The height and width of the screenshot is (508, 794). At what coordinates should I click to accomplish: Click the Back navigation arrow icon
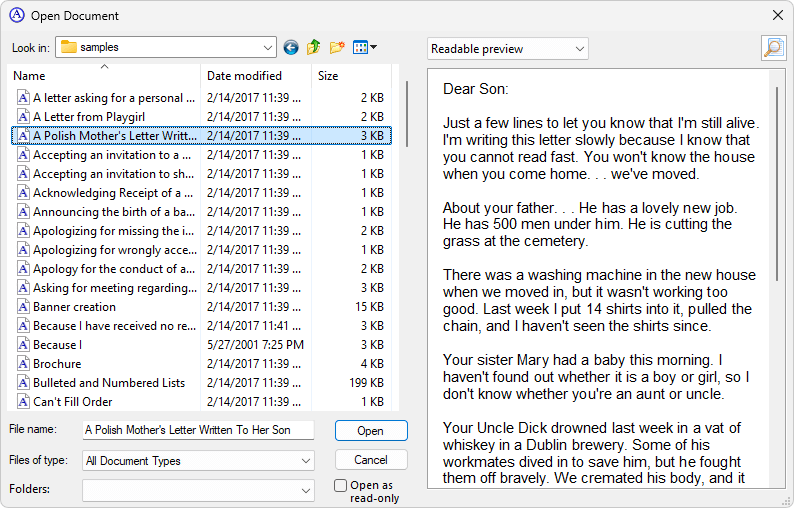[x=291, y=47]
